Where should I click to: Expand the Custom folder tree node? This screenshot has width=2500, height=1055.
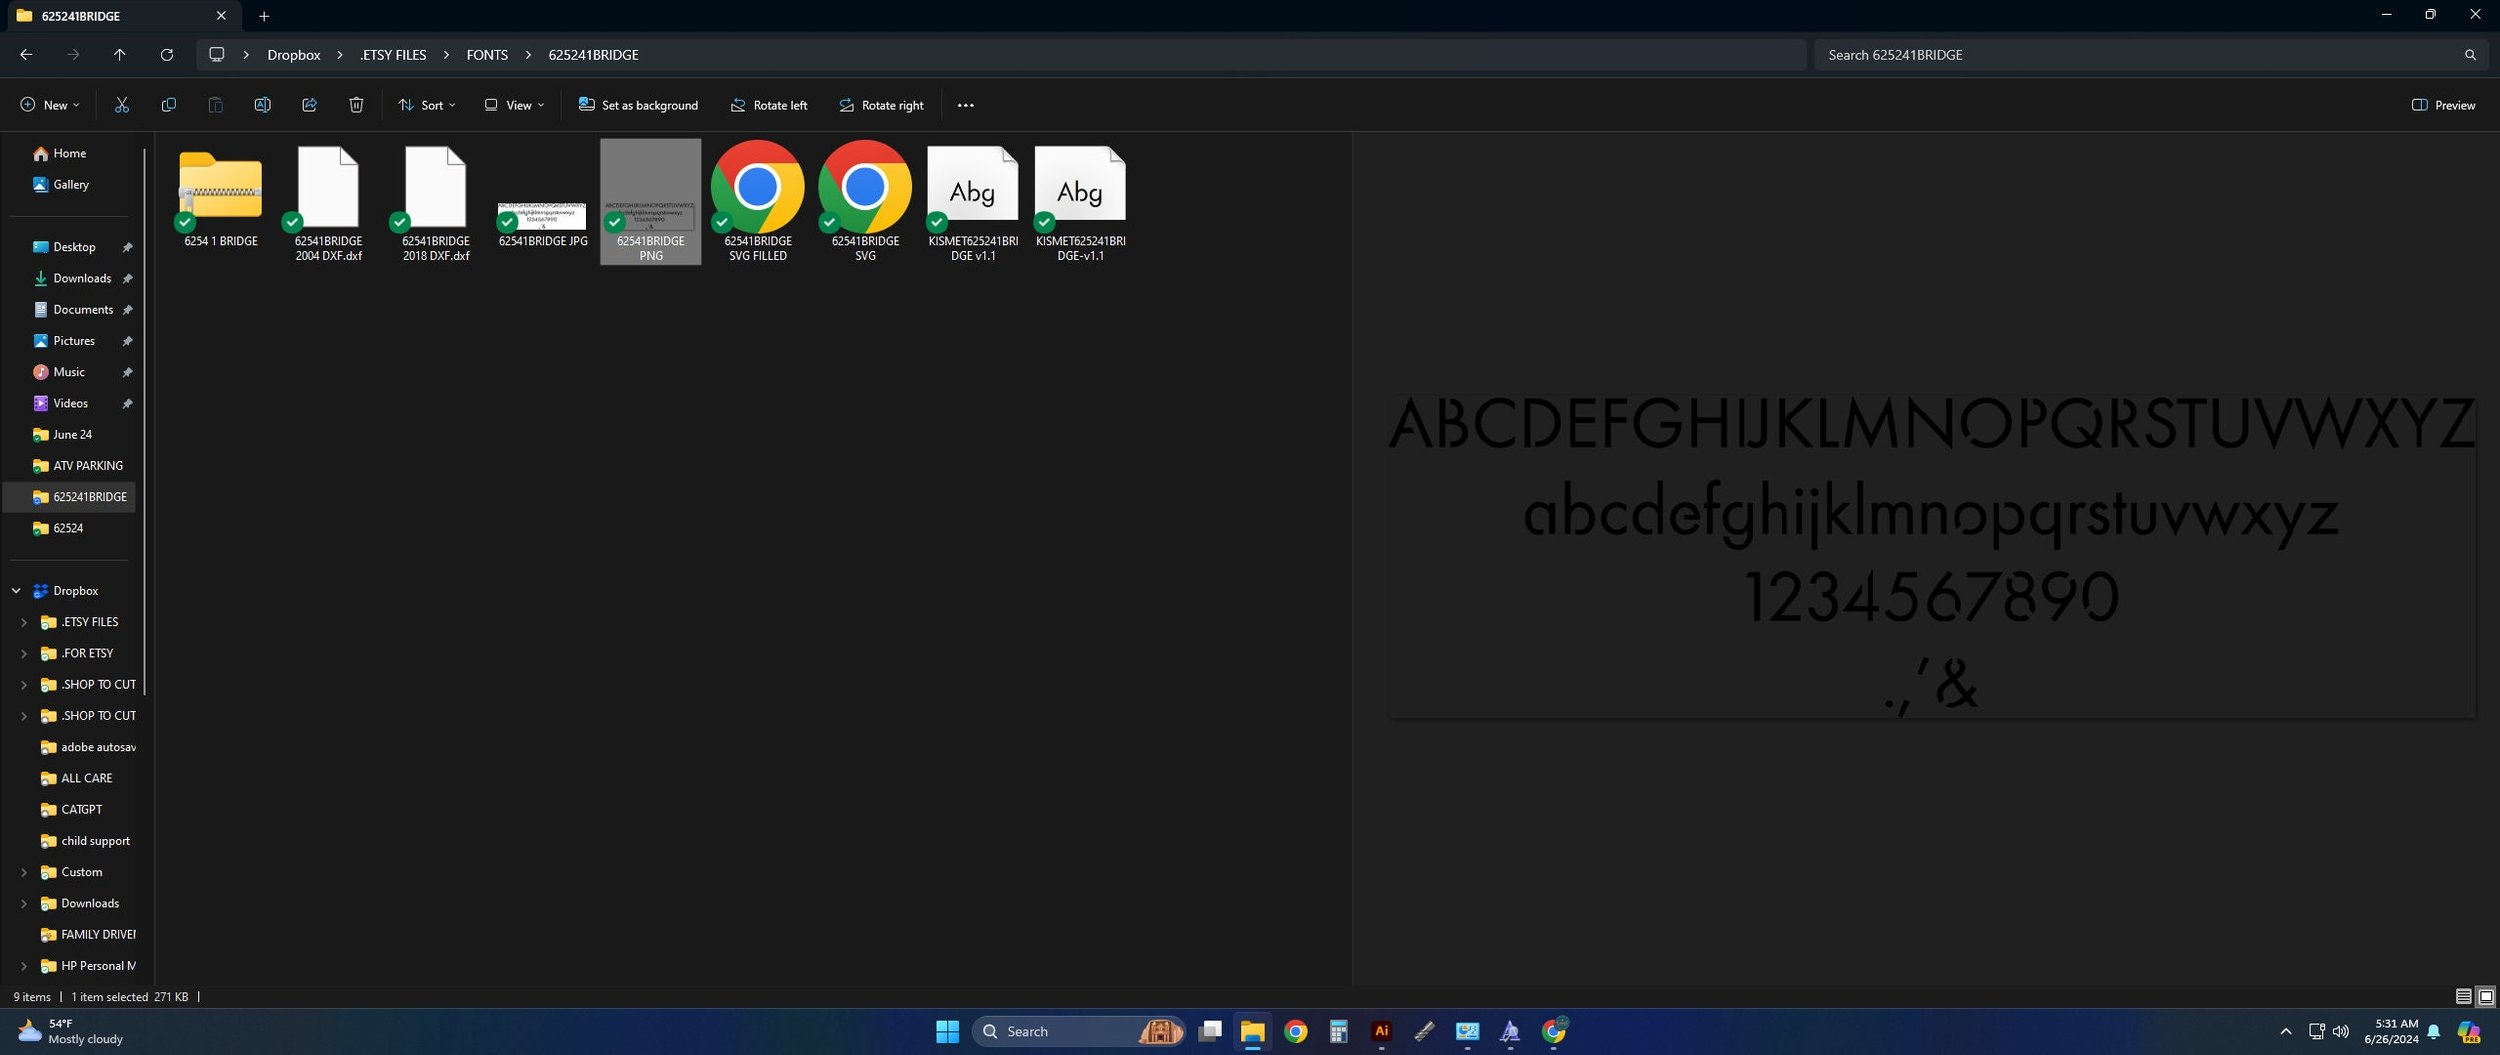click(x=24, y=872)
